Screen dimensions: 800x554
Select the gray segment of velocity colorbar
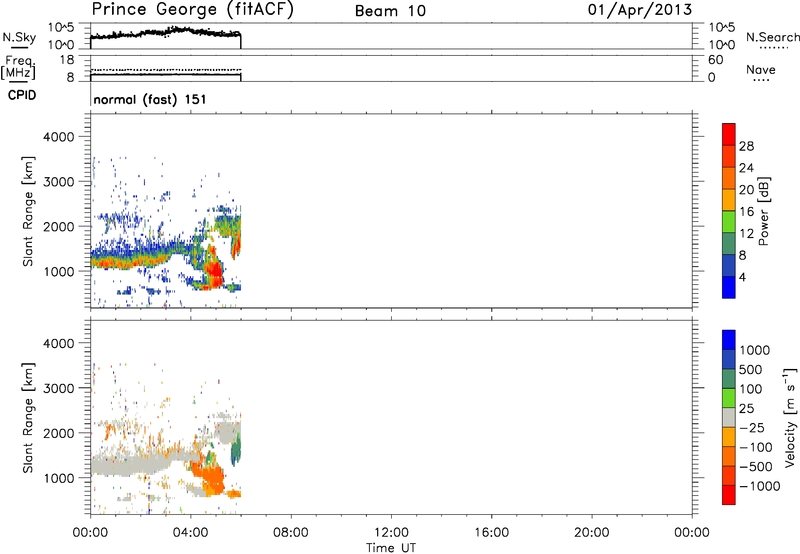(729, 418)
